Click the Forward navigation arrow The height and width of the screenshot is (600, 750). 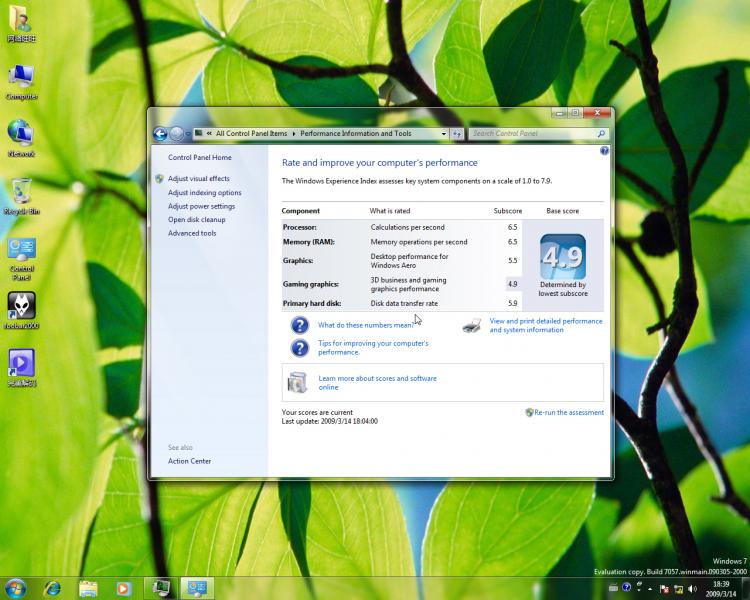pyautogui.click(x=176, y=134)
